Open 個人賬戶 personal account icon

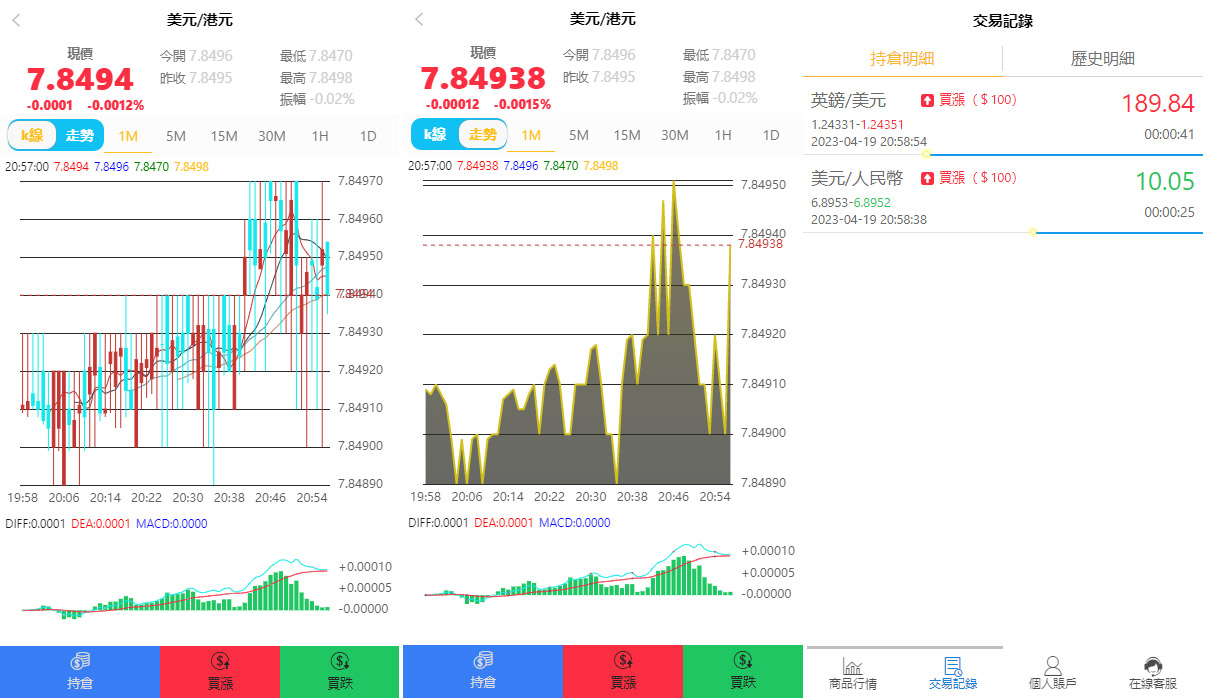click(1052, 673)
